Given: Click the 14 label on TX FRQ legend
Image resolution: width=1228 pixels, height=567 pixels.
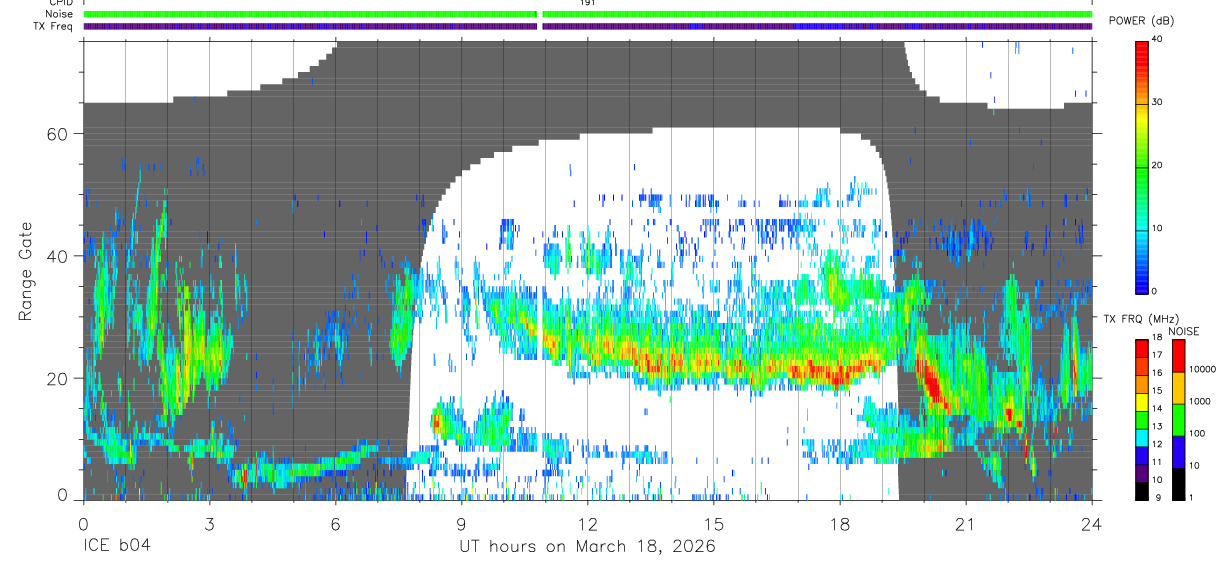Looking at the screenshot, I should [x=1157, y=408].
